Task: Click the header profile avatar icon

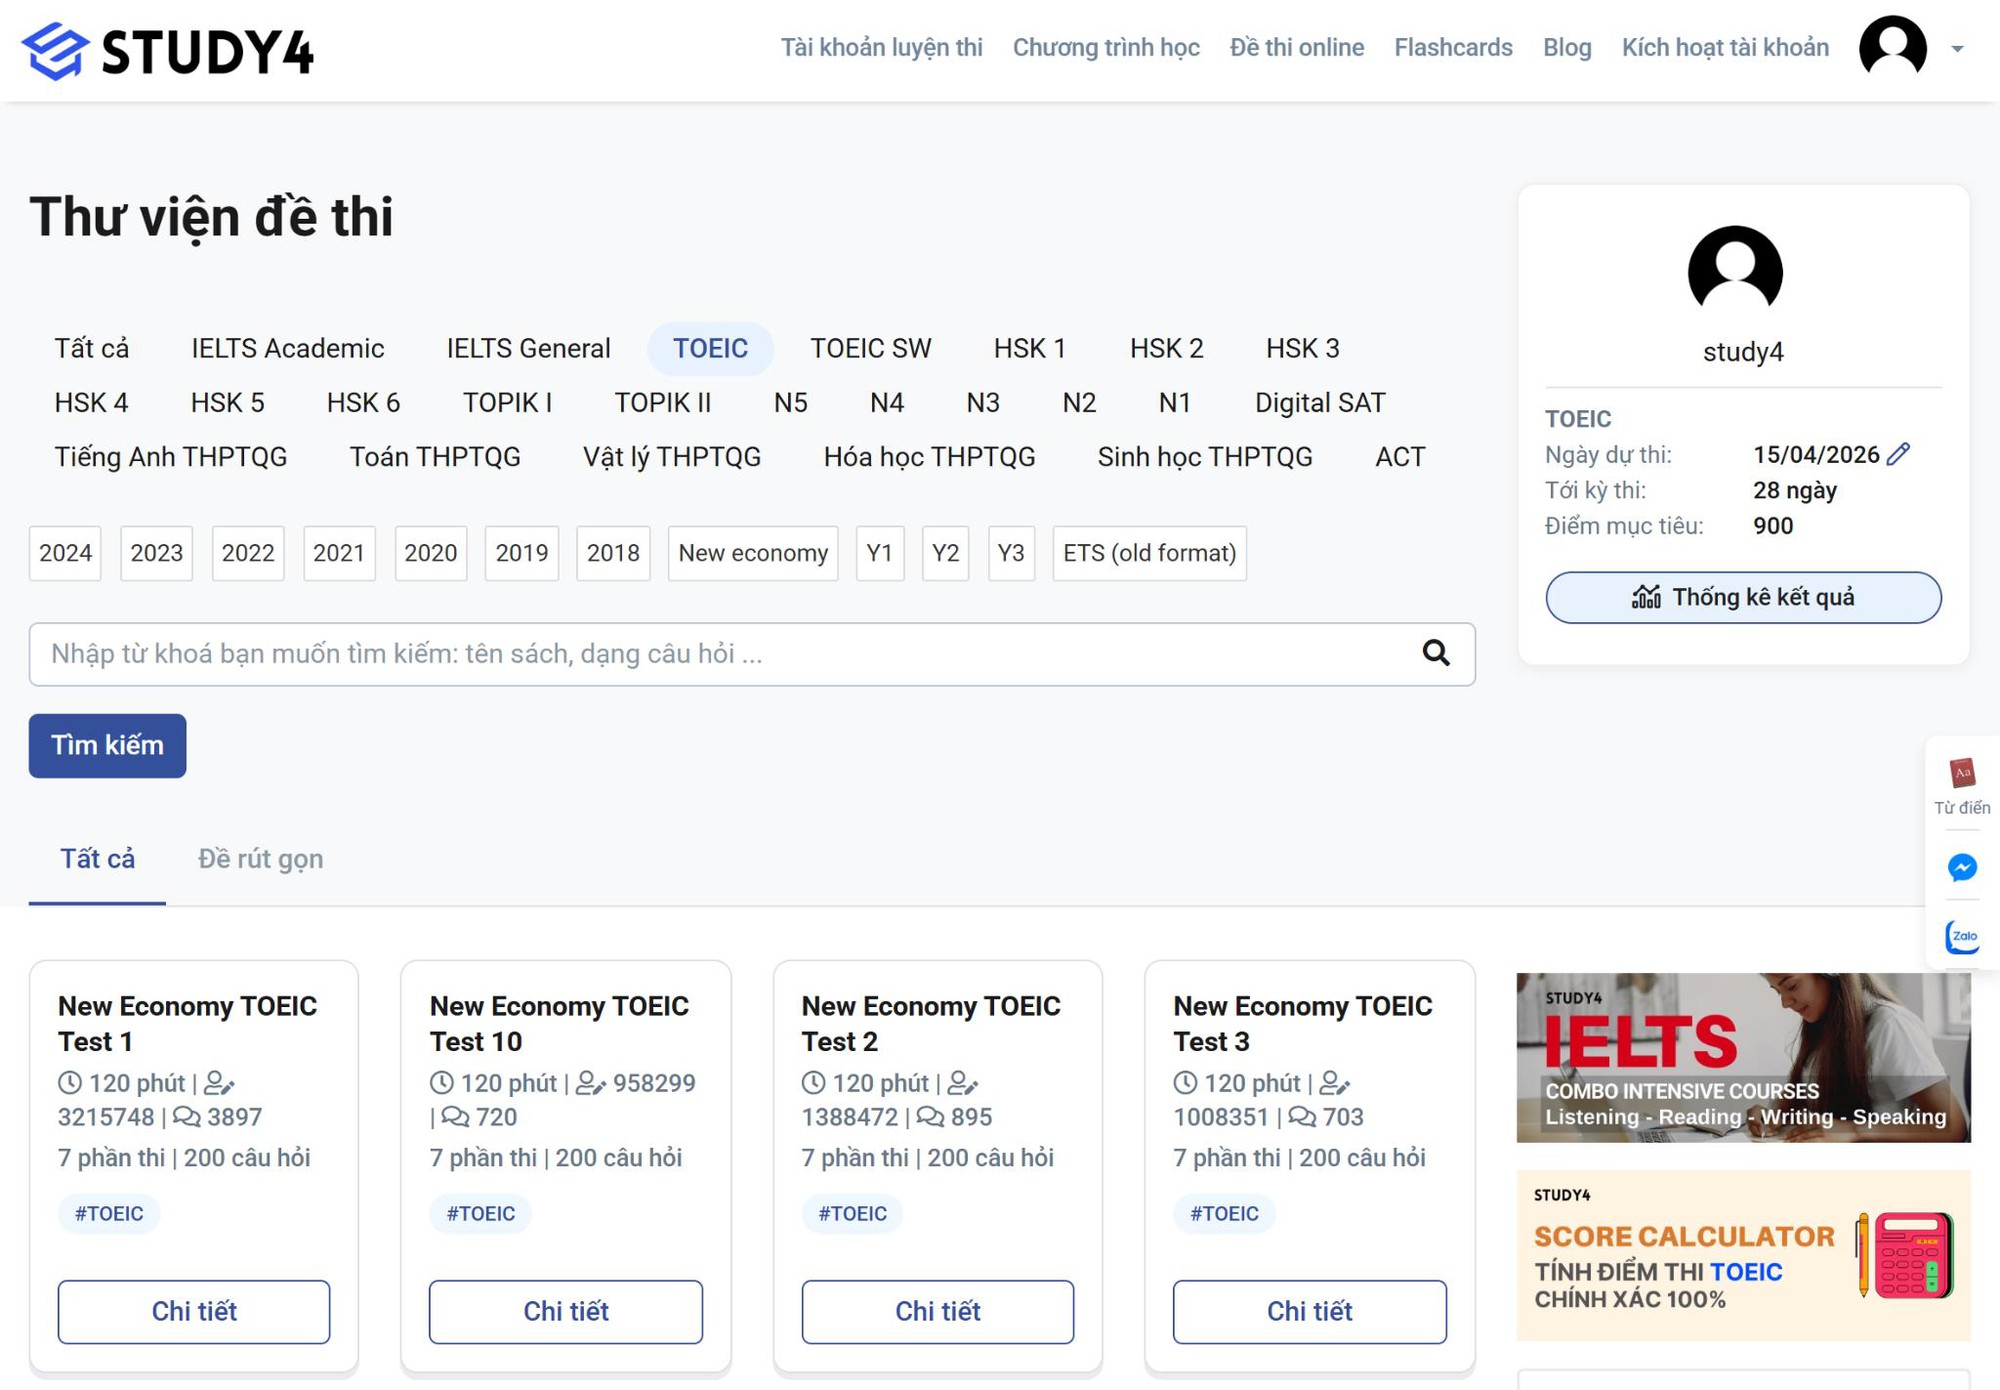Action: pos(1892,47)
